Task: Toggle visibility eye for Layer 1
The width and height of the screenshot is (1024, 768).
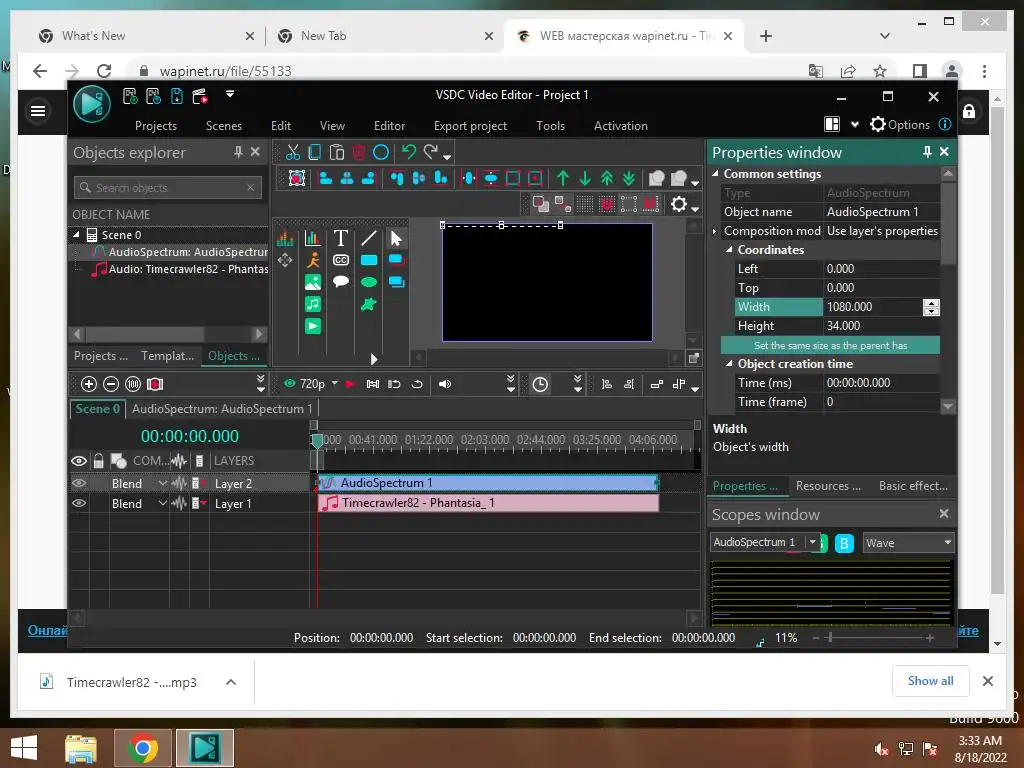Action: point(79,504)
